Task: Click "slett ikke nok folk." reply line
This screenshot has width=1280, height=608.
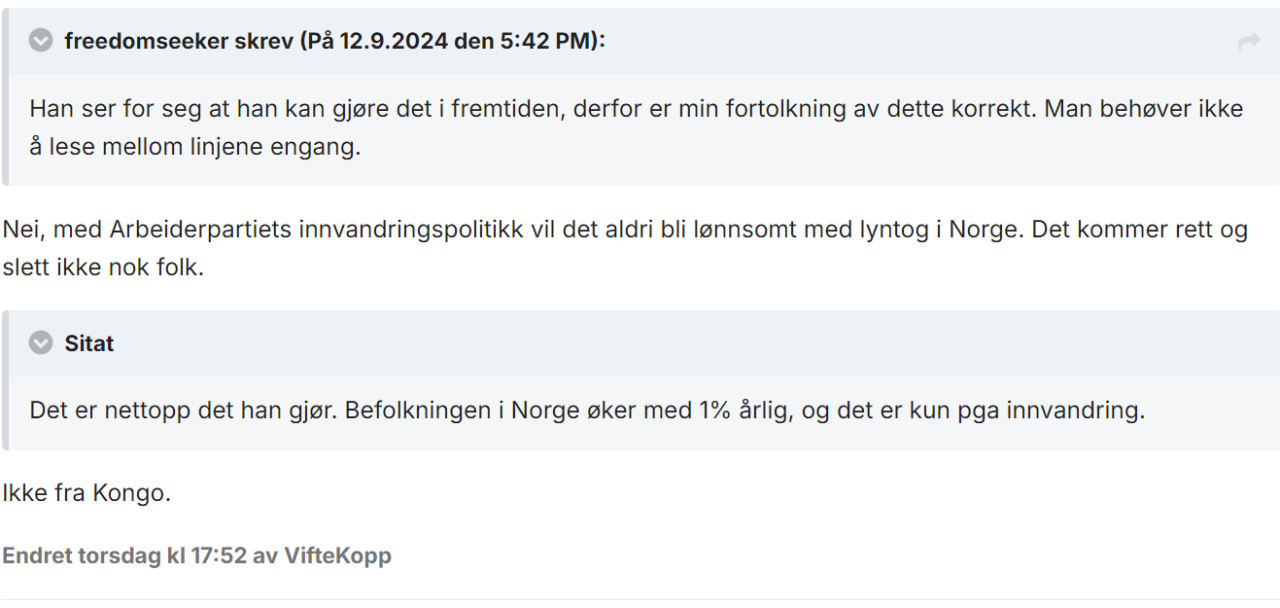Action: (x=103, y=268)
